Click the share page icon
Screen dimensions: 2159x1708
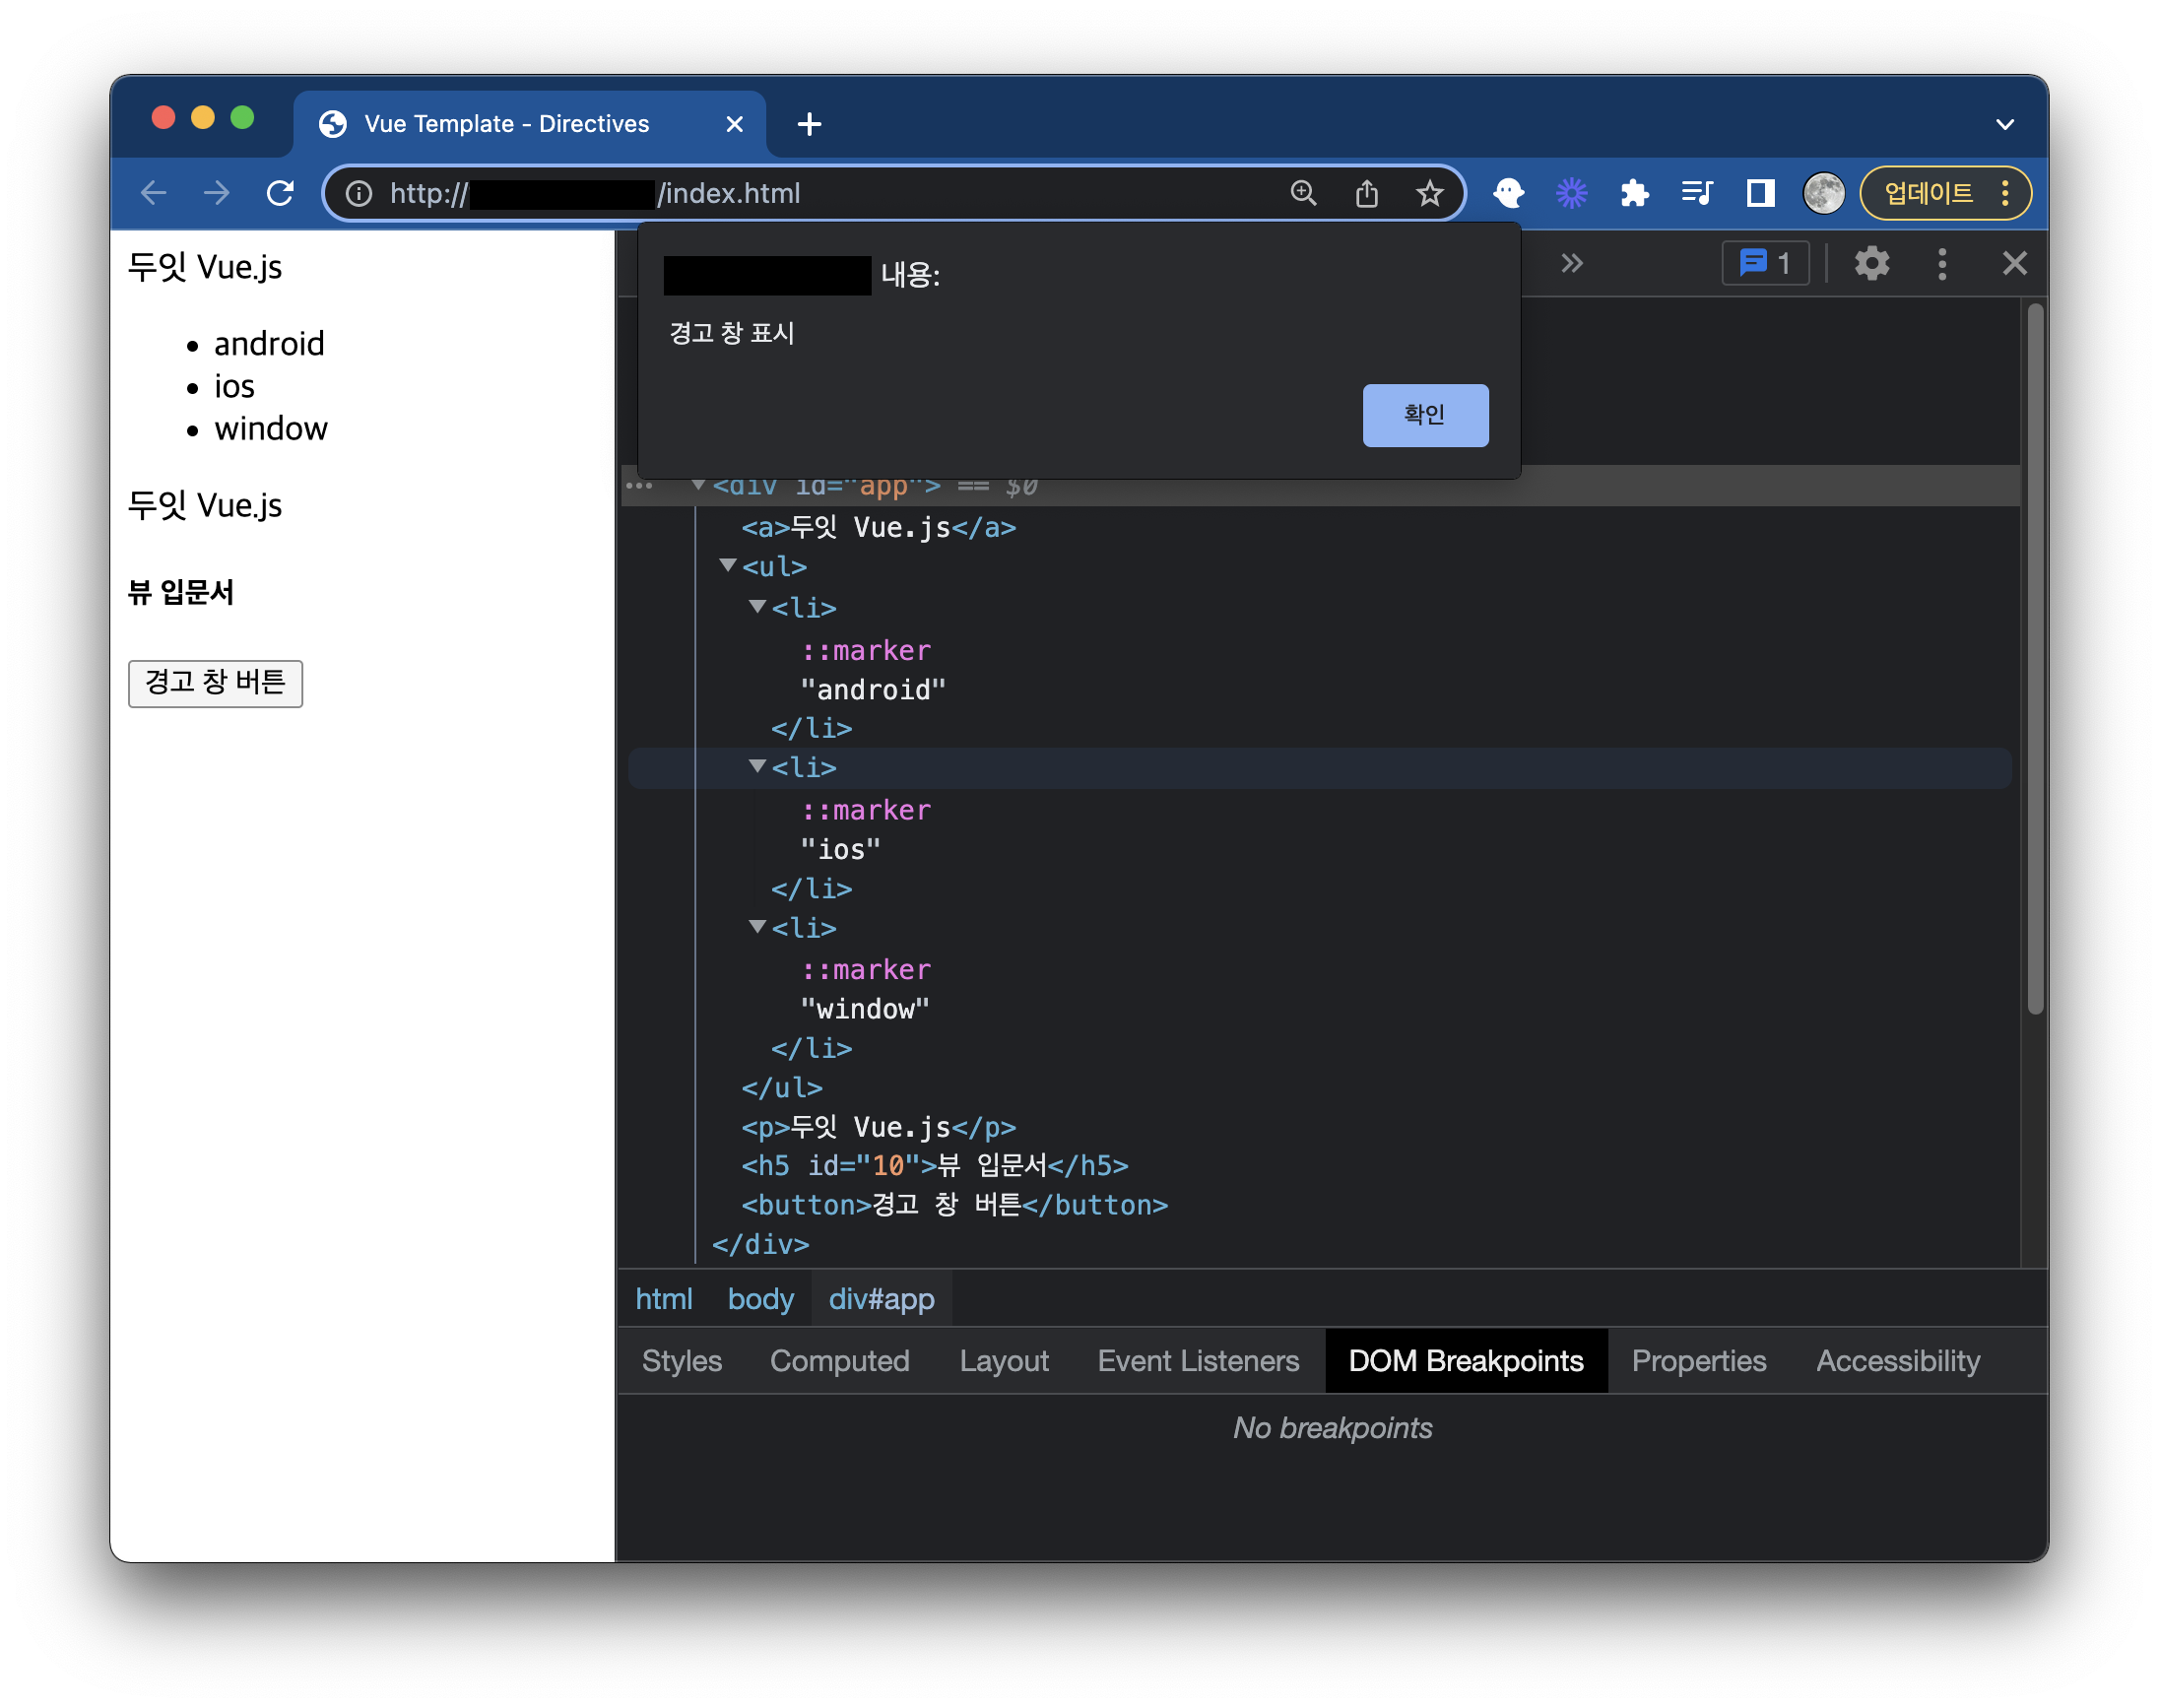pos(1366,193)
